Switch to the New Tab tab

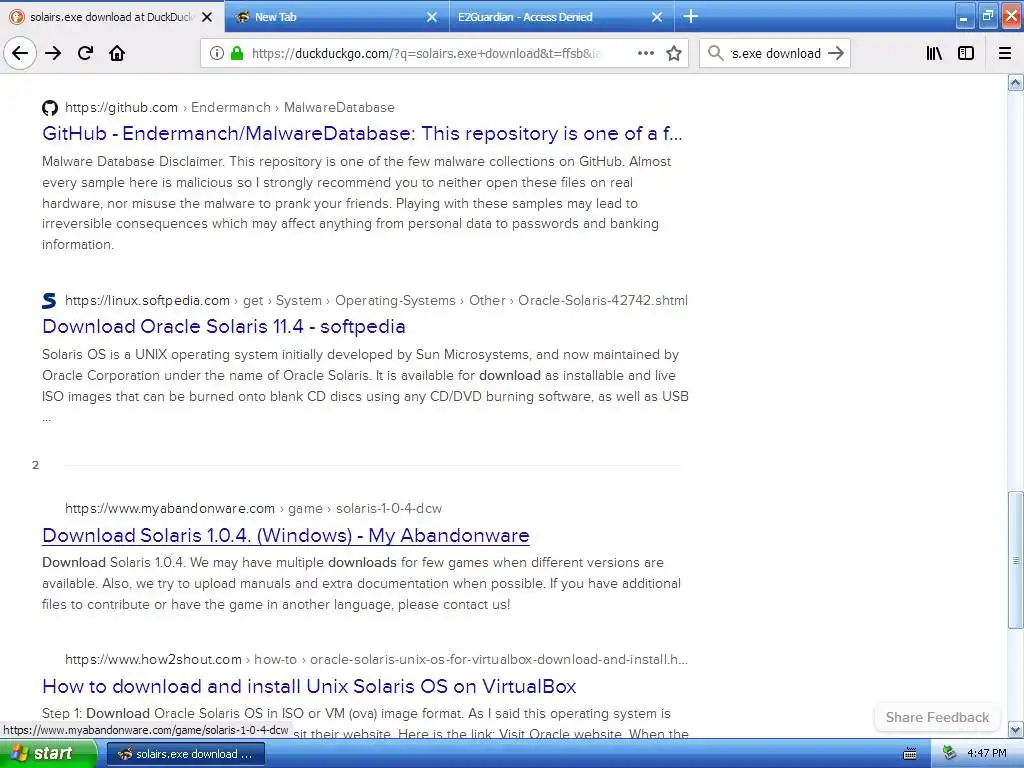(x=337, y=17)
